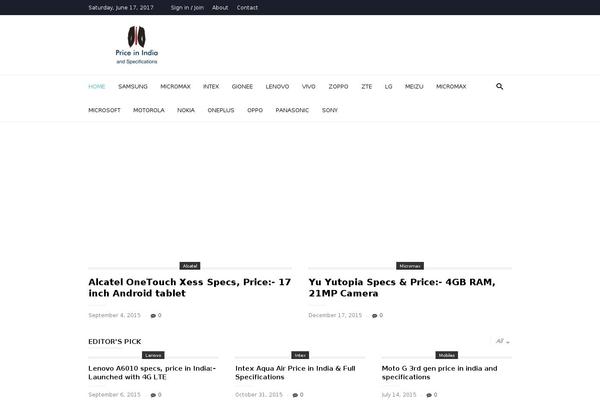600x400 pixels.
Task: Open the ZTE menu item
Action: click(367, 87)
